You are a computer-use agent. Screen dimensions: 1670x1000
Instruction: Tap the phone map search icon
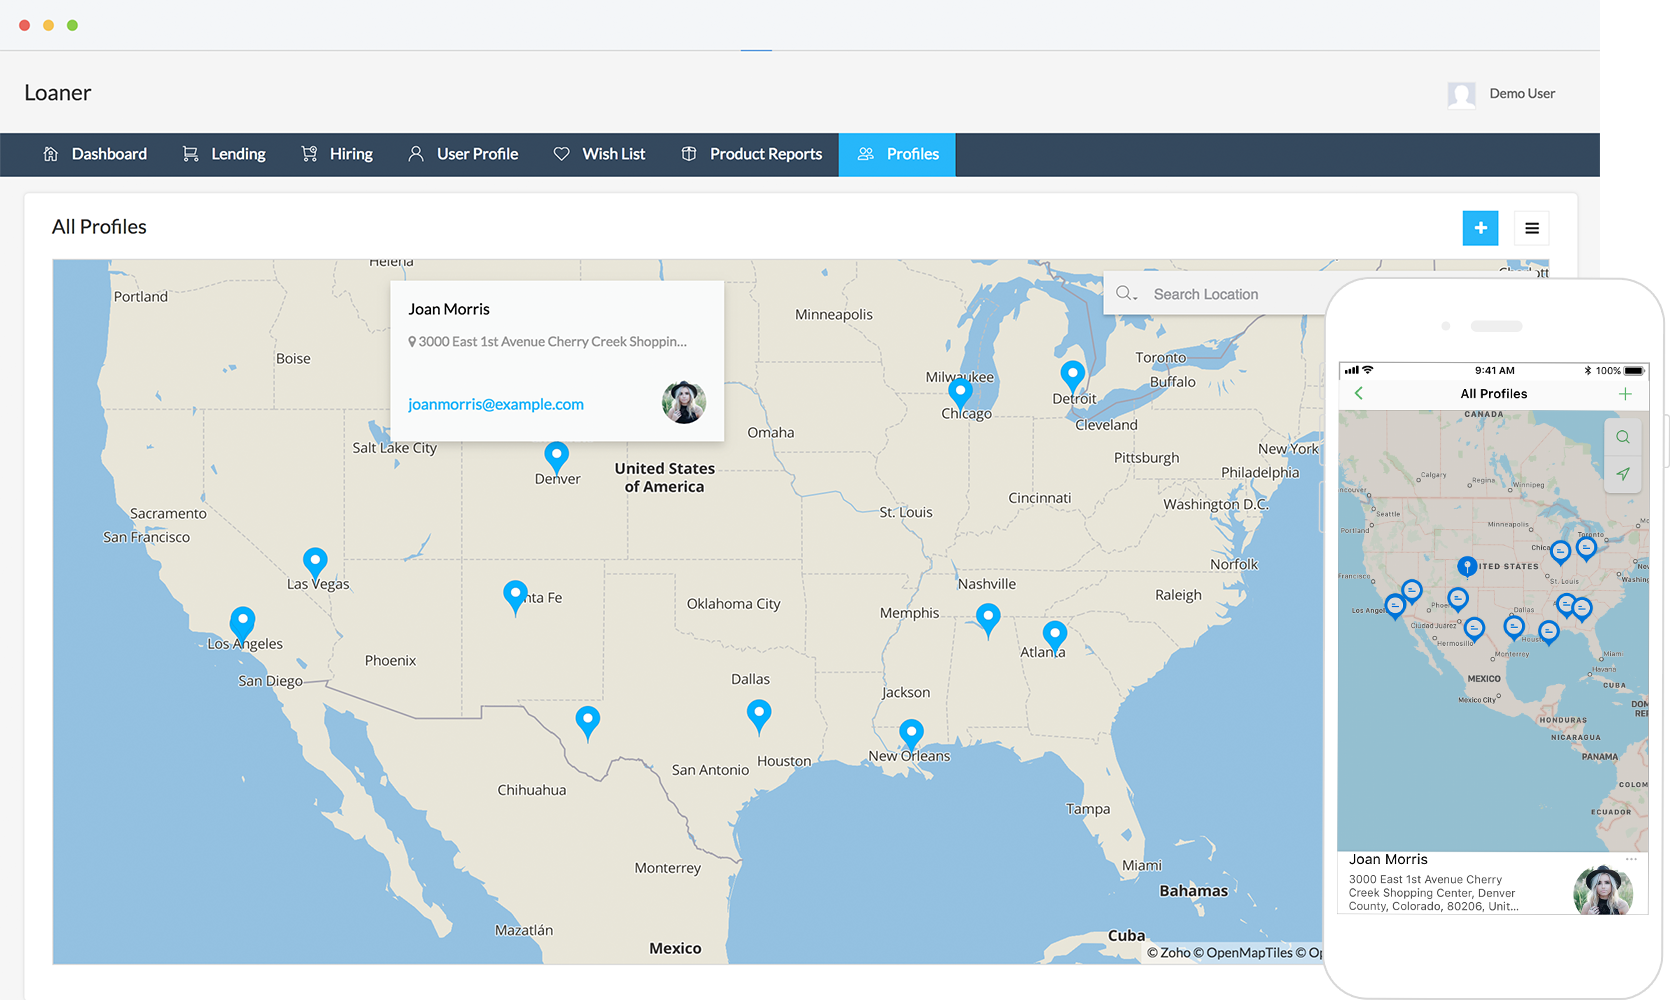tap(1622, 437)
